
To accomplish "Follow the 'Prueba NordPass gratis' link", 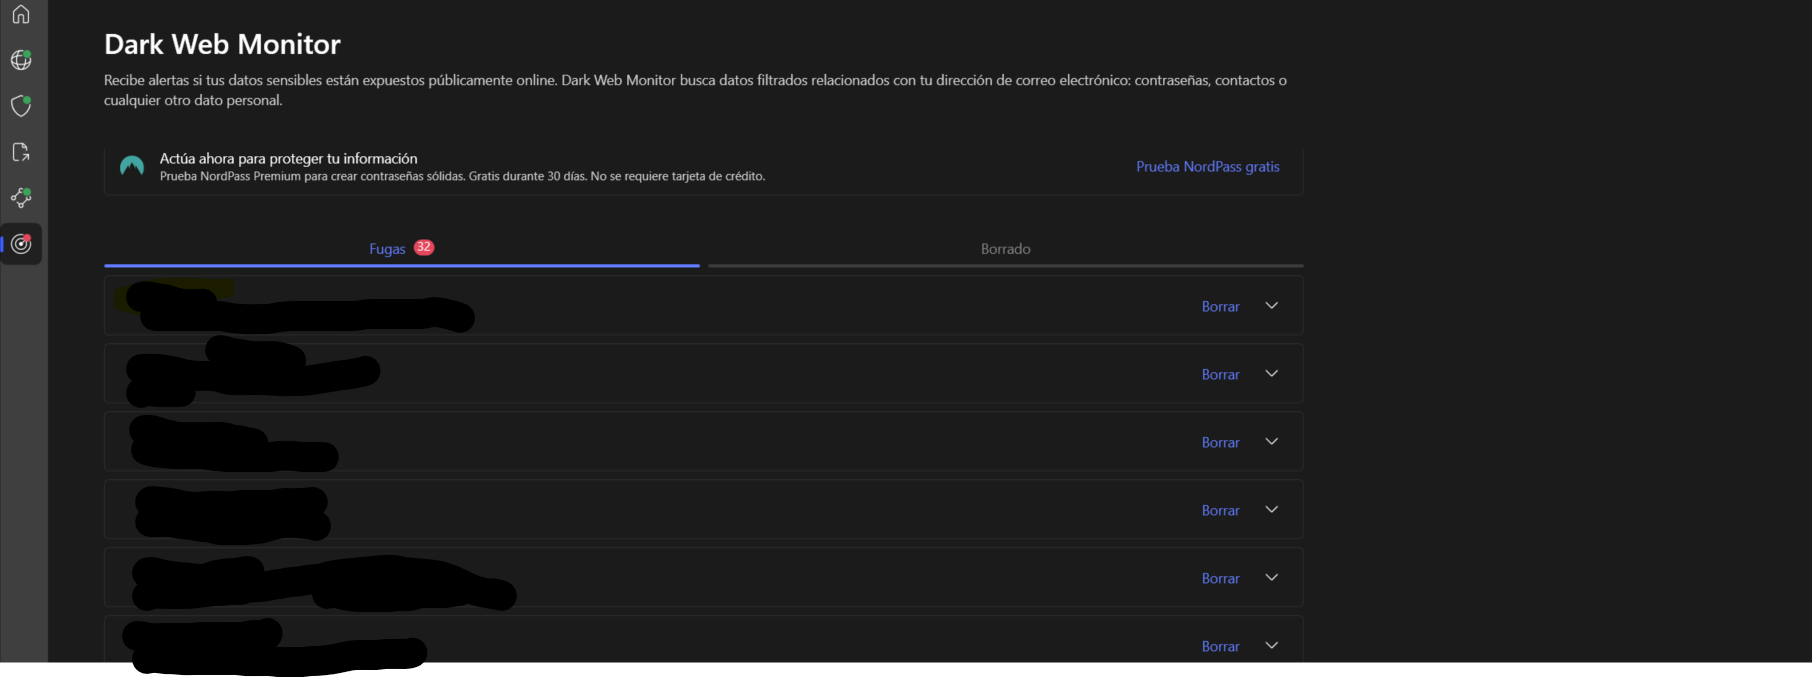I will point(1207,167).
